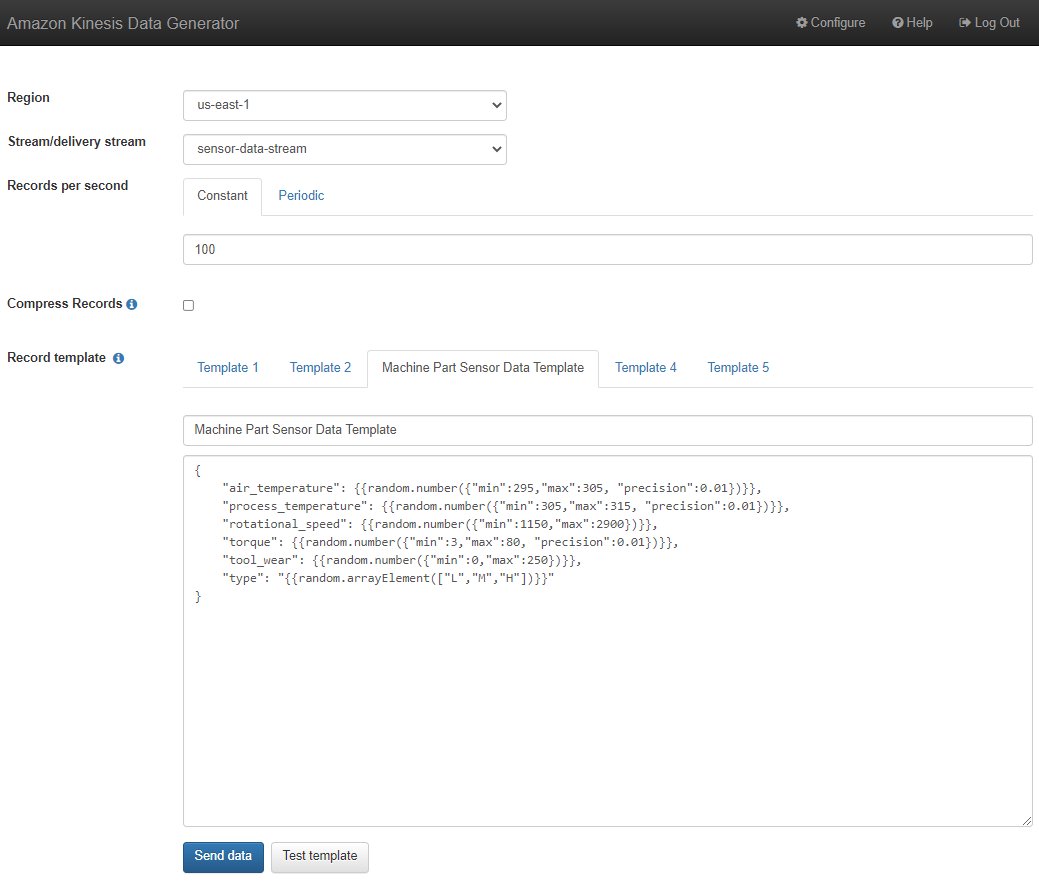Click the Compress Records info icon
This screenshot has width=1039, height=884.
click(x=132, y=304)
